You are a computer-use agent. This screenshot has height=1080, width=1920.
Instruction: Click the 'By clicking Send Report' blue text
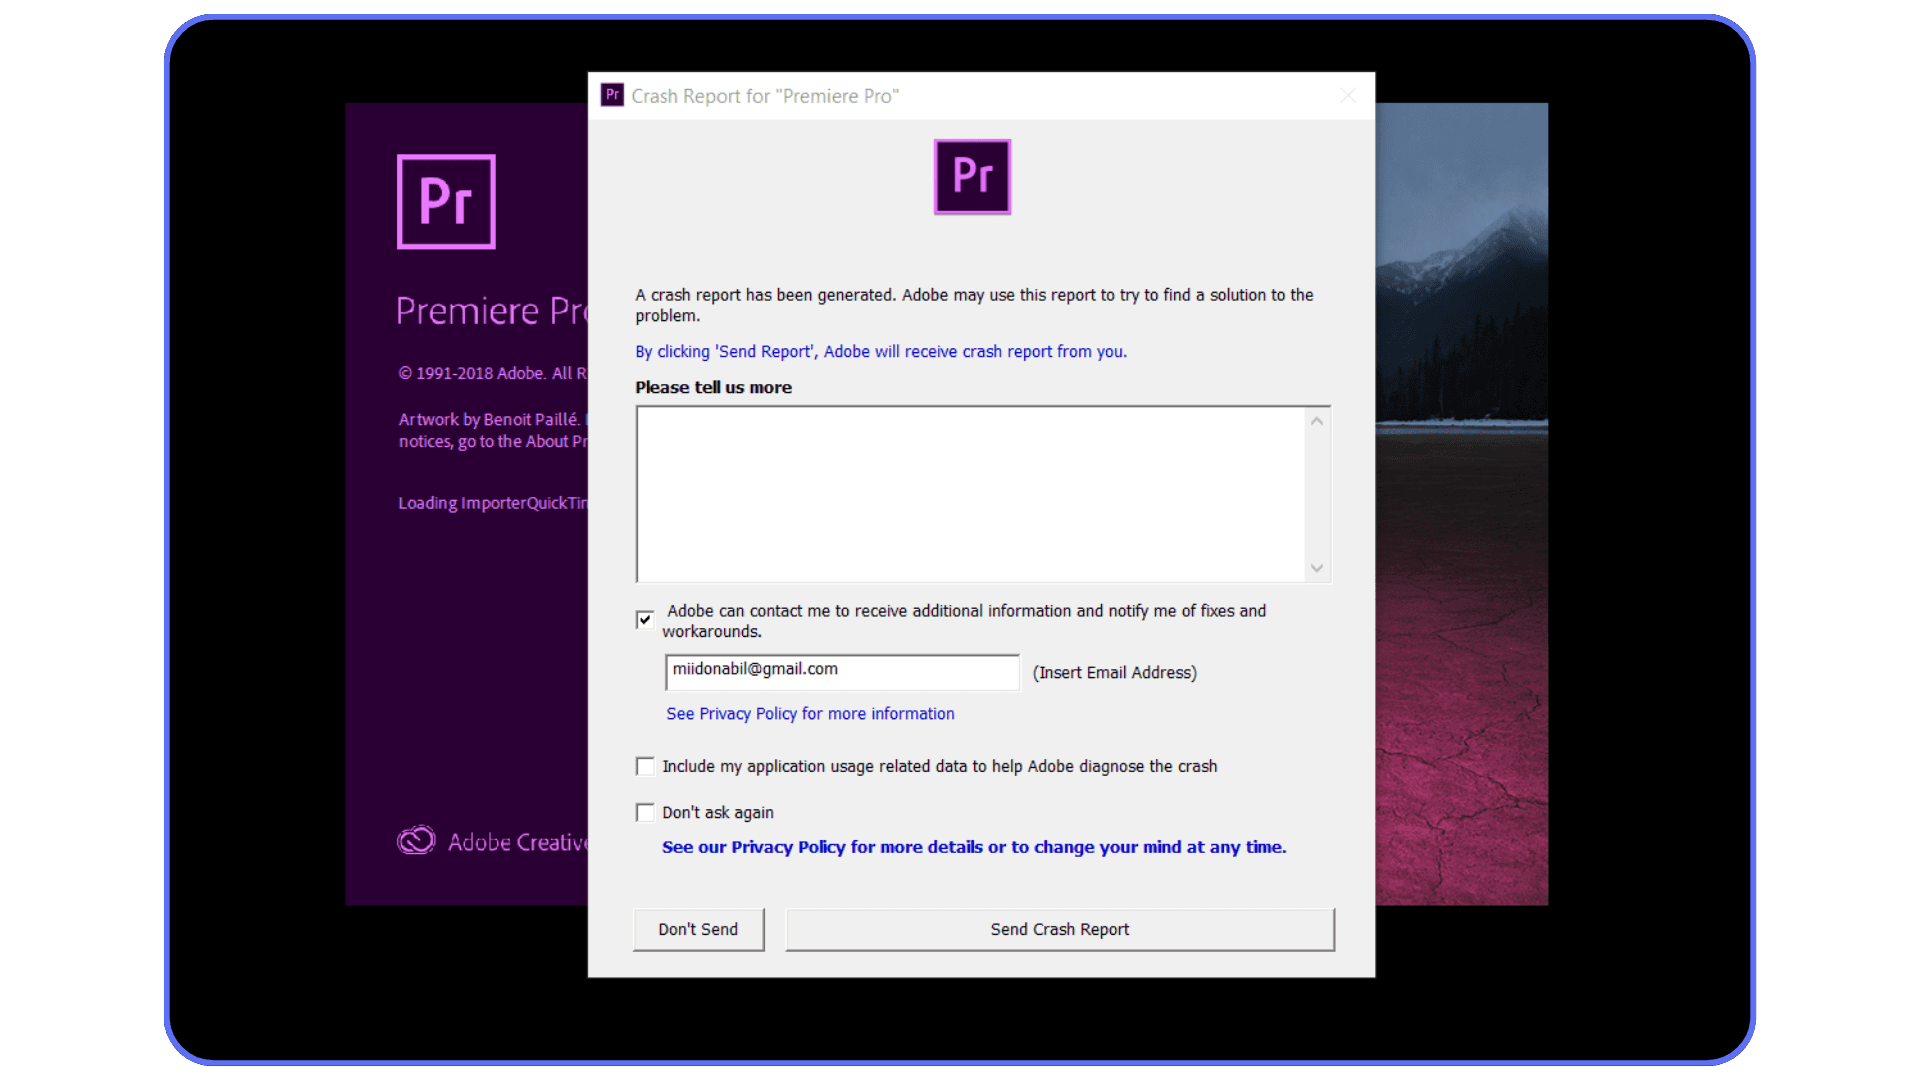(x=880, y=351)
